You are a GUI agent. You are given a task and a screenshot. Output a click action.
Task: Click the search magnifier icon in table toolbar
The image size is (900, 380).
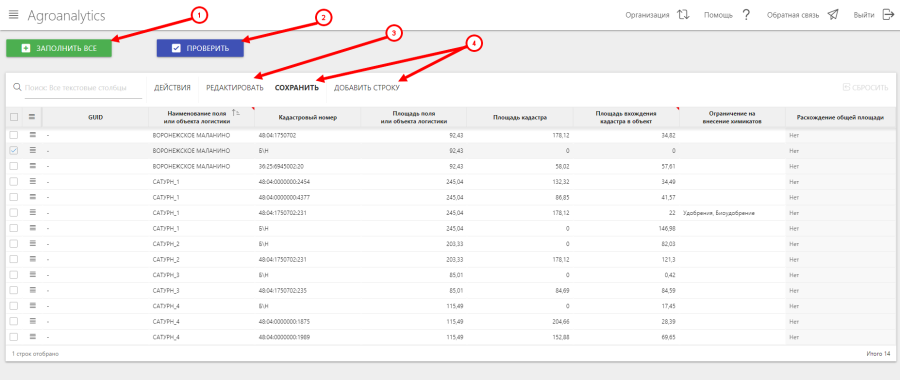click(17, 88)
